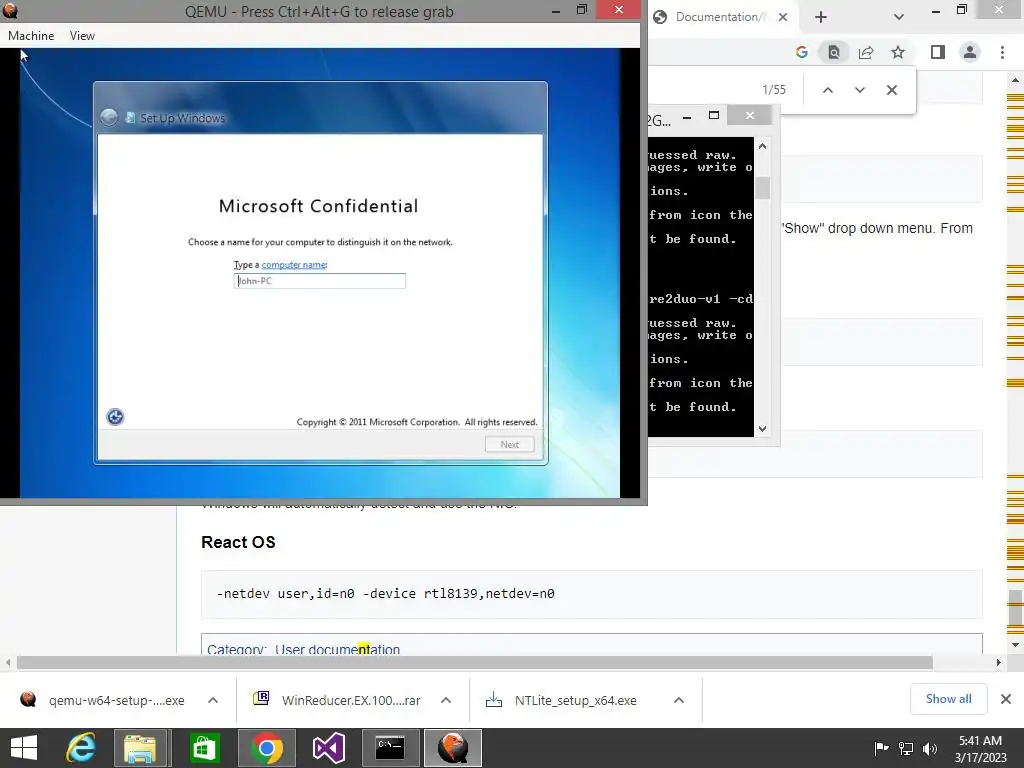Open the View menu in QEMU

[82, 36]
